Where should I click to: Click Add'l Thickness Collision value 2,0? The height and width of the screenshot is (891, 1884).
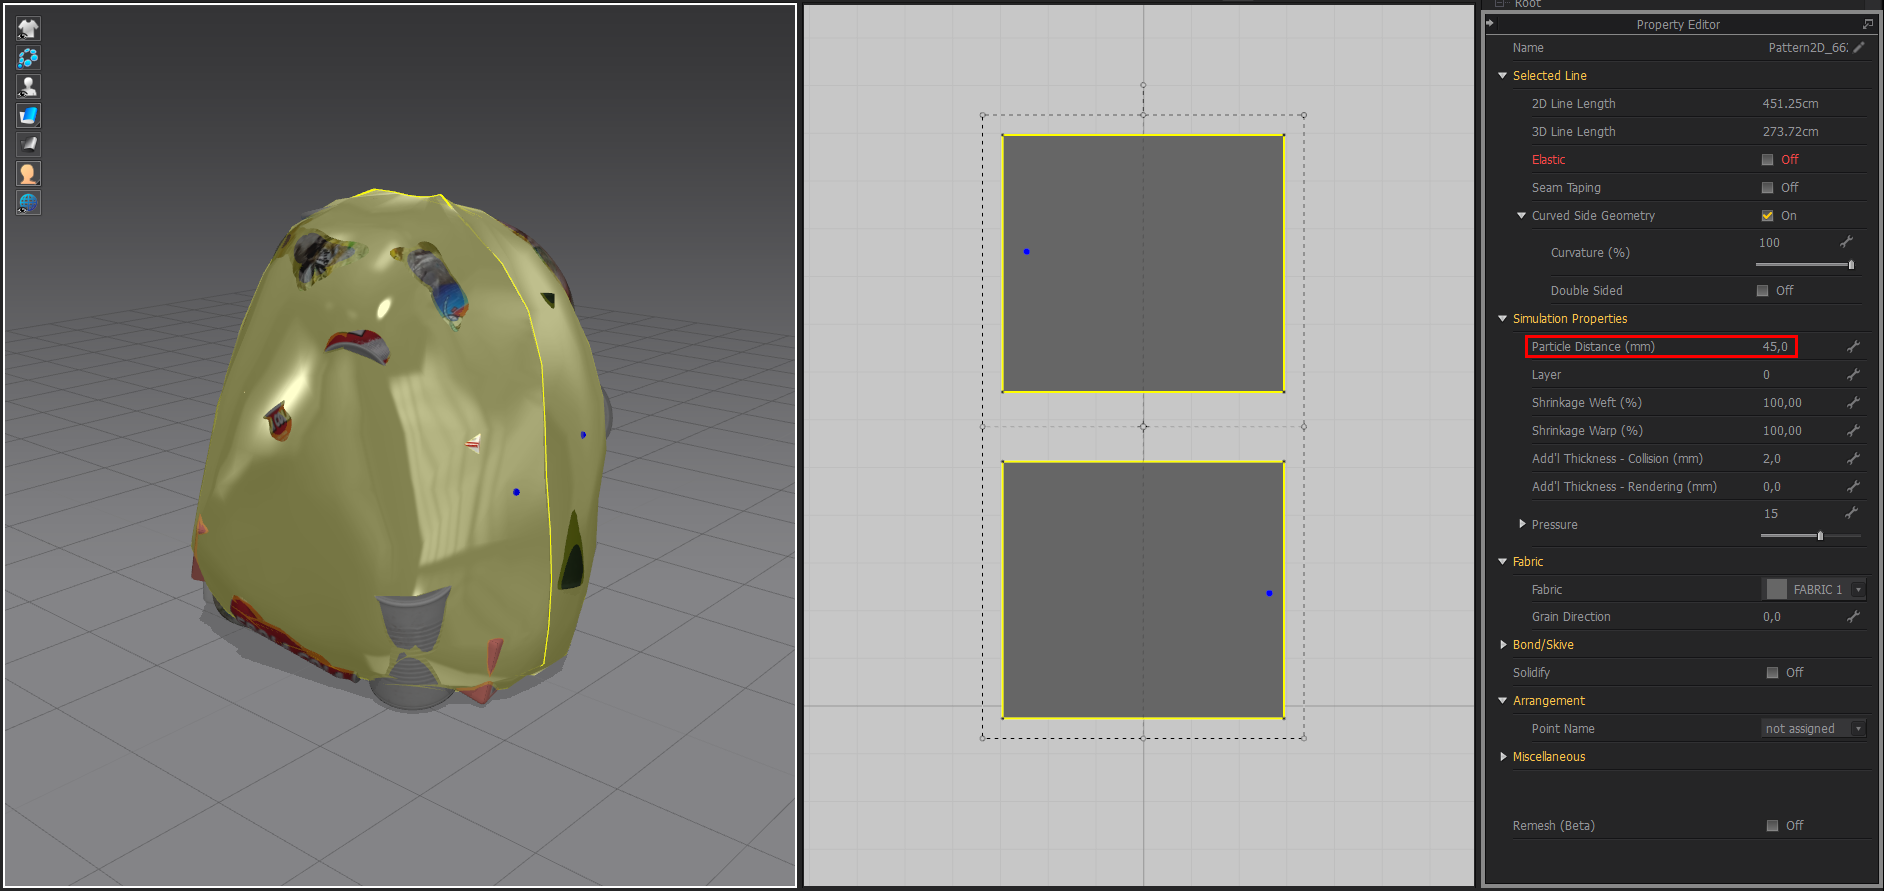coord(1771,459)
